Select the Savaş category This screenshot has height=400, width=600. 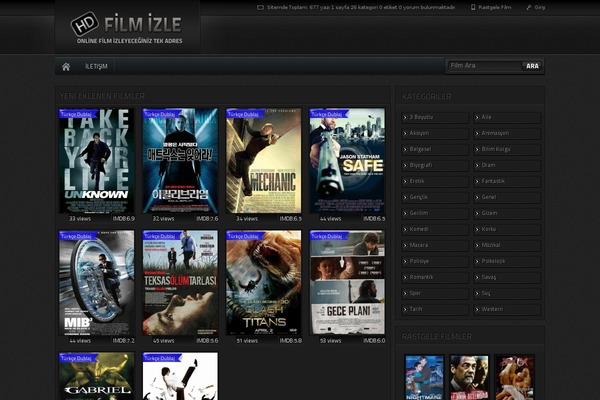507,277
